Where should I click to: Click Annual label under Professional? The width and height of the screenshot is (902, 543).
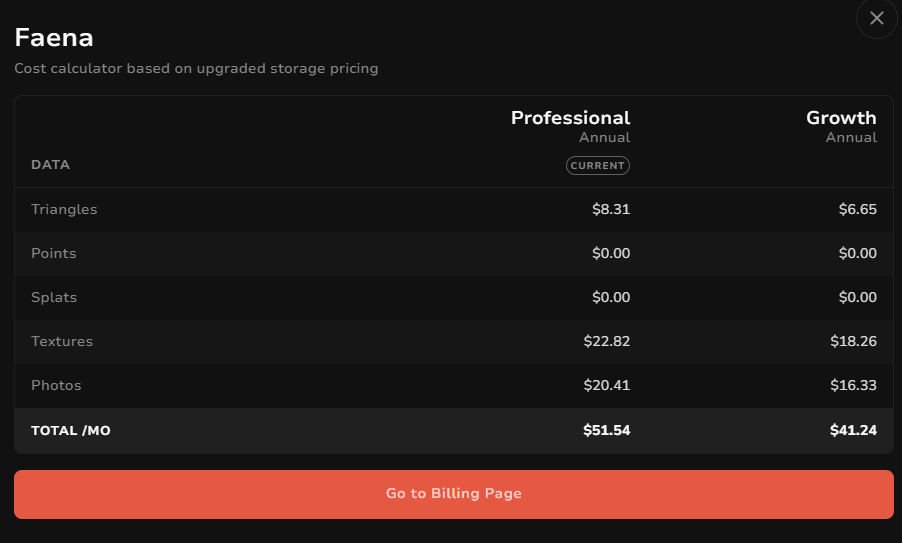605,137
